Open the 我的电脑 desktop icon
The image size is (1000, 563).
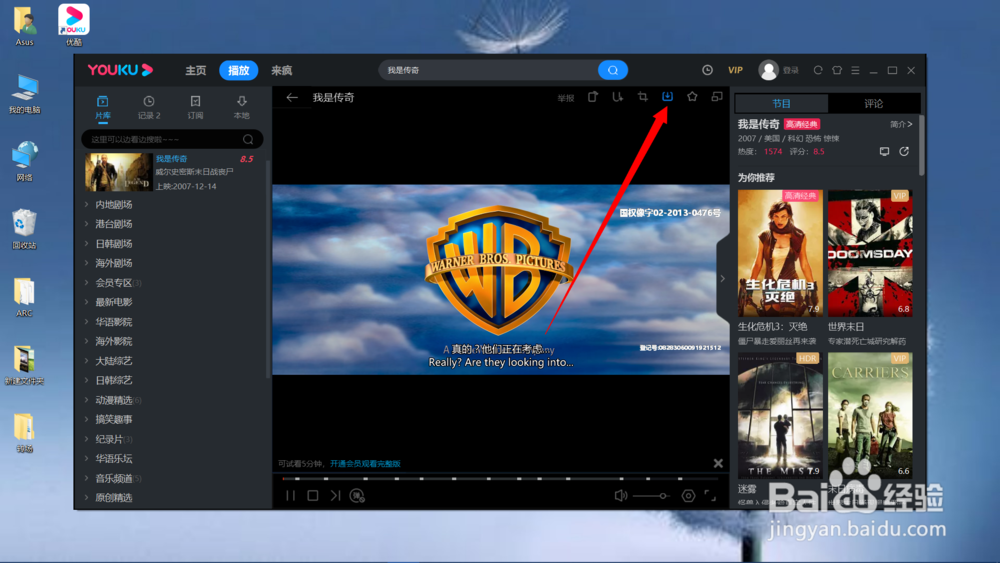tap(24, 94)
